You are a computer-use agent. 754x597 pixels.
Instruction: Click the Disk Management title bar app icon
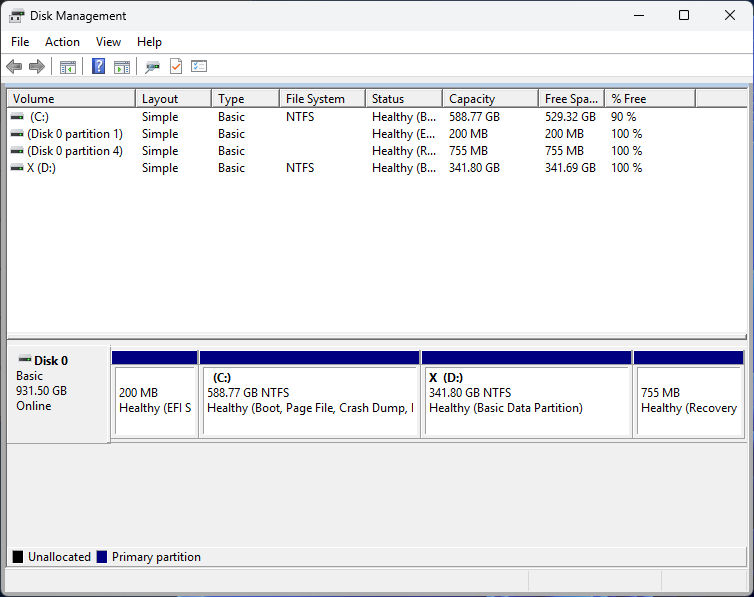point(16,16)
